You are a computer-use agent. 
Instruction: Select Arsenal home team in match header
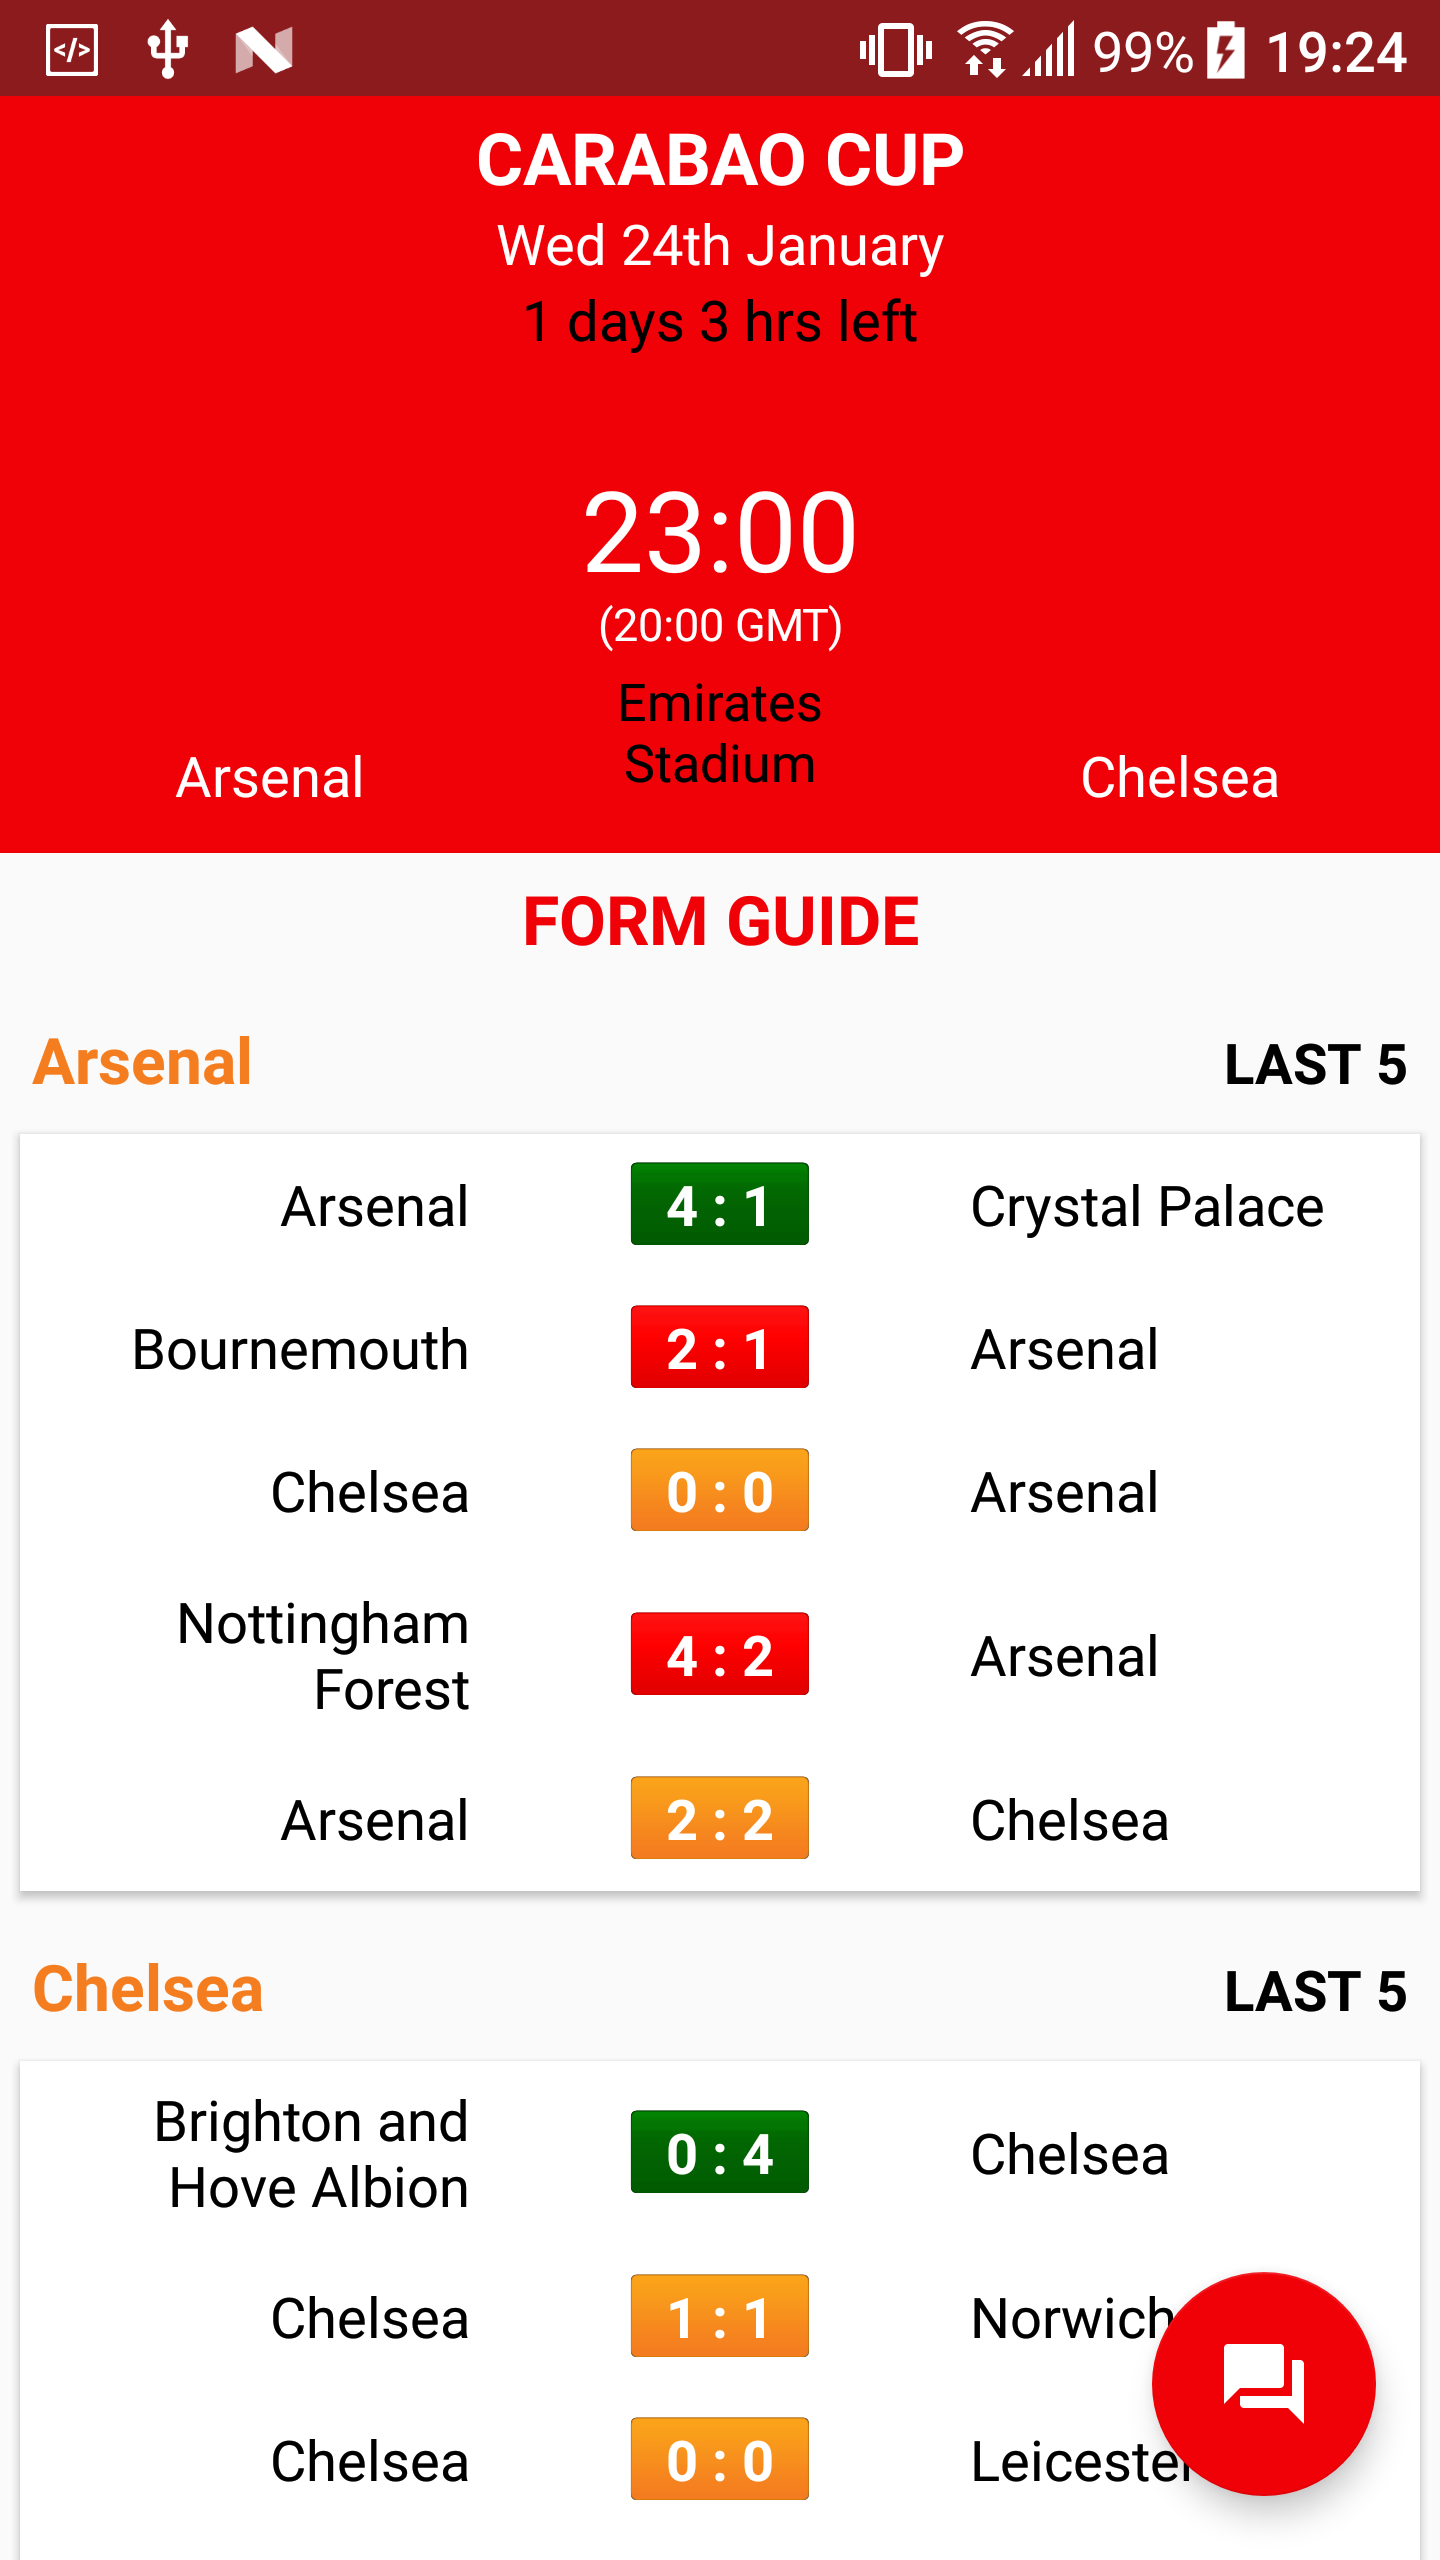pos(269,778)
